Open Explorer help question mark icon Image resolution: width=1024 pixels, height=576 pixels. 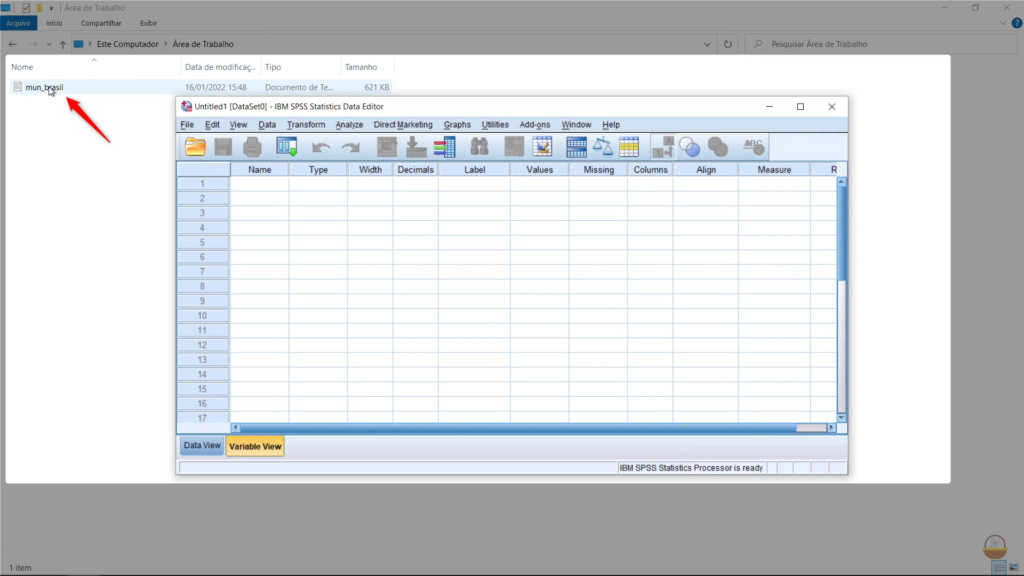pos(1016,23)
